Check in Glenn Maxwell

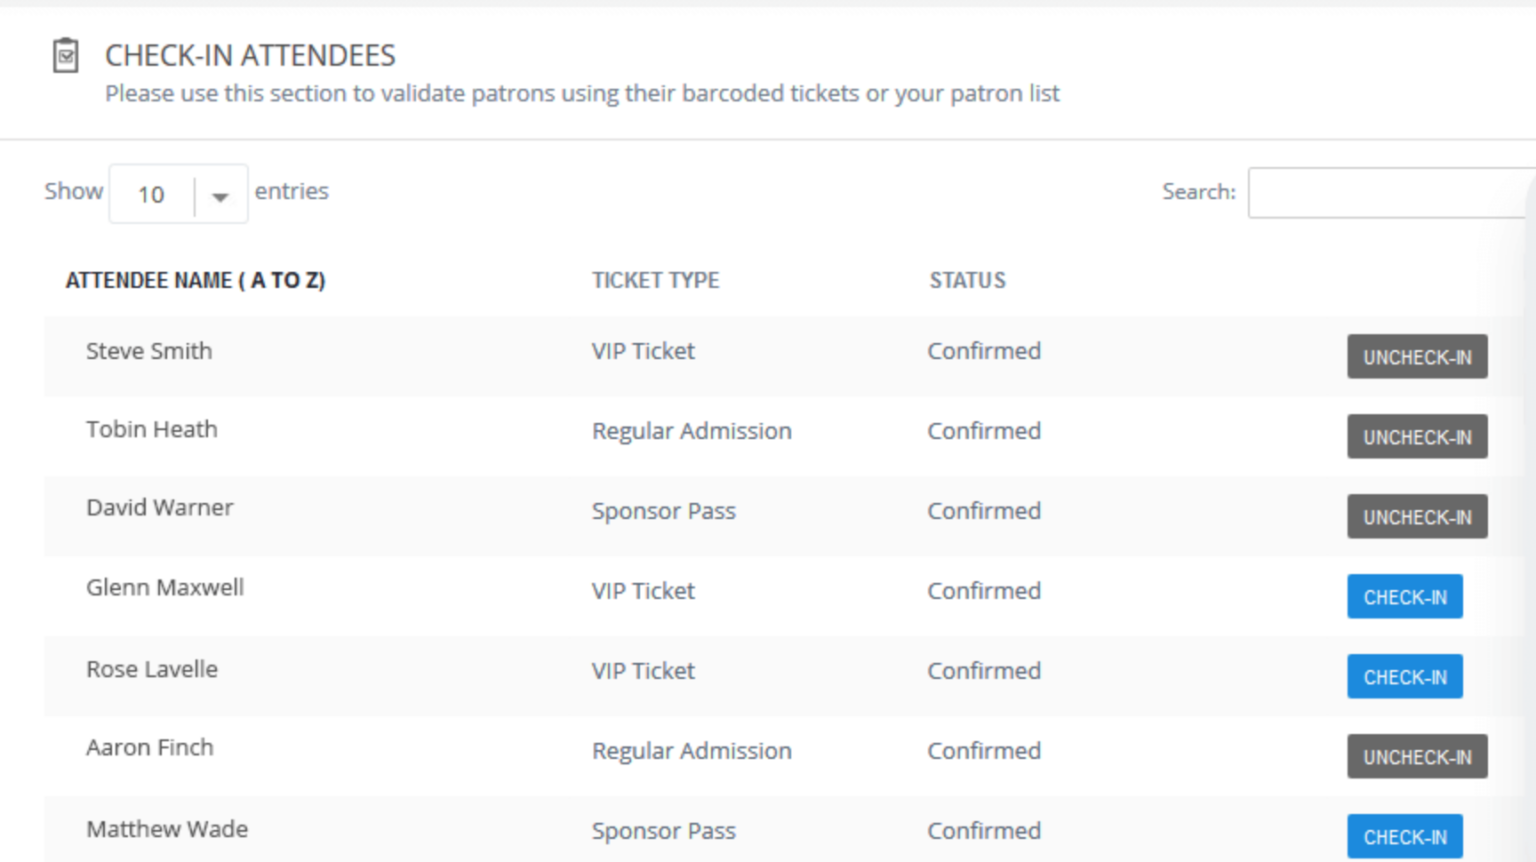click(1405, 596)
